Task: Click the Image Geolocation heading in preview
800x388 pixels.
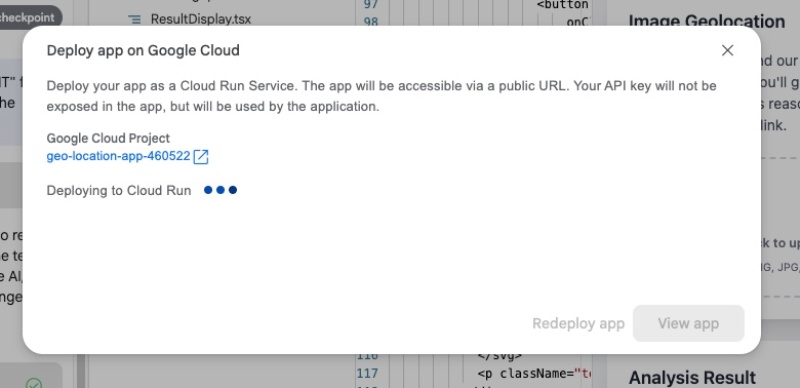Action: [707, 21]
